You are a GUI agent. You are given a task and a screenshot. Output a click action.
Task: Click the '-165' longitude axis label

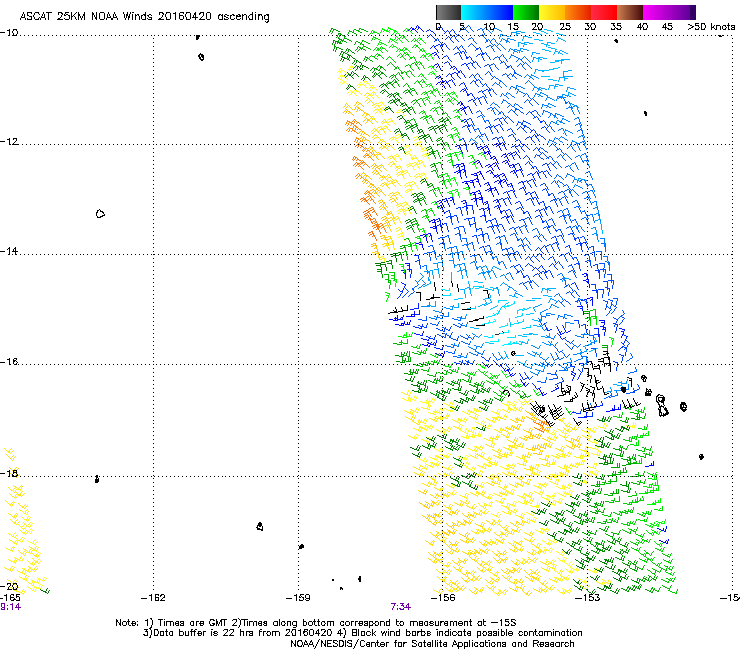point(10,598)
